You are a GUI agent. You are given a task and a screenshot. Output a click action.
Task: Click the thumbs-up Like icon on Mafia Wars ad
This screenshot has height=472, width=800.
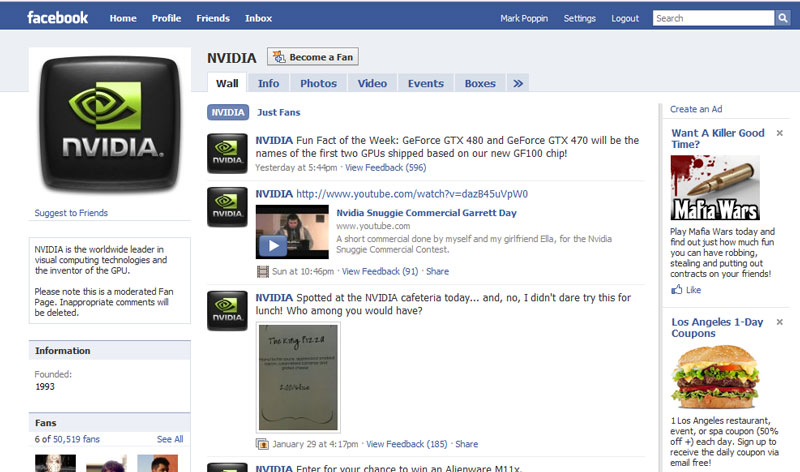tap(677, 290)
